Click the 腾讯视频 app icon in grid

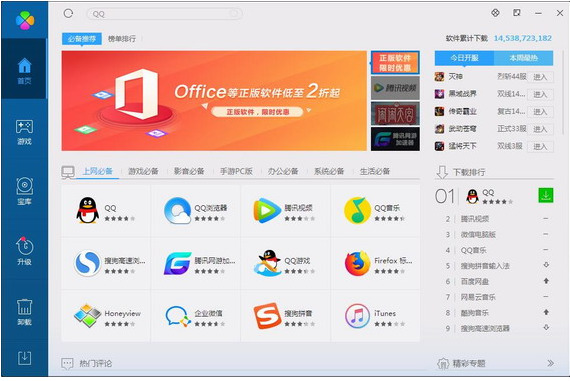267,210
